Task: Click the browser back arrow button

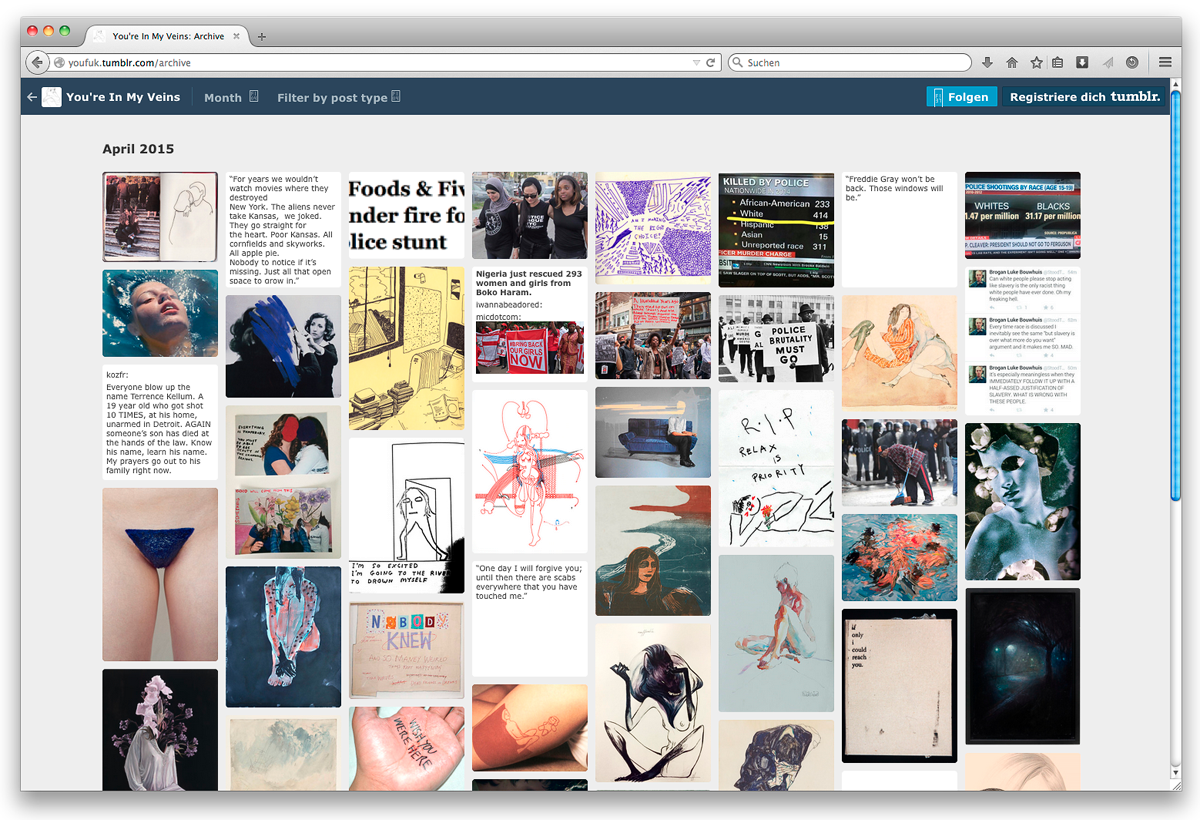Action: coord(37,63)
